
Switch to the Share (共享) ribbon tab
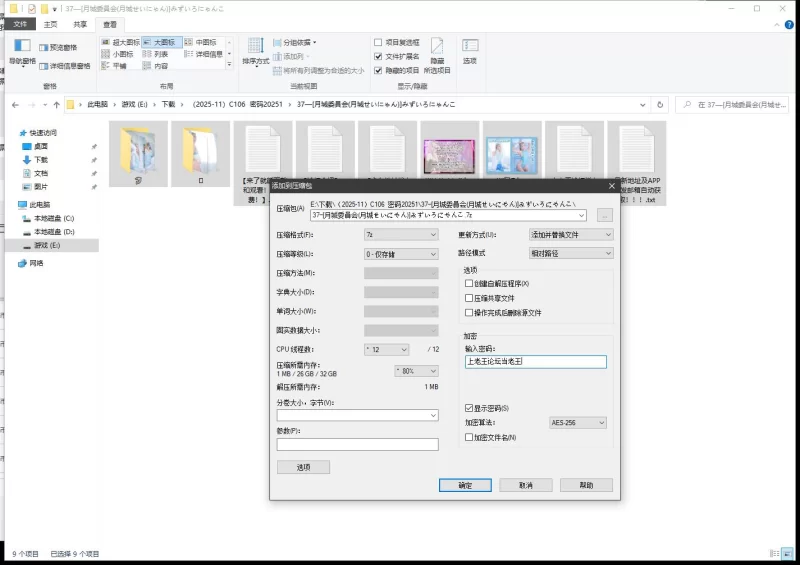tap(80, 24)
